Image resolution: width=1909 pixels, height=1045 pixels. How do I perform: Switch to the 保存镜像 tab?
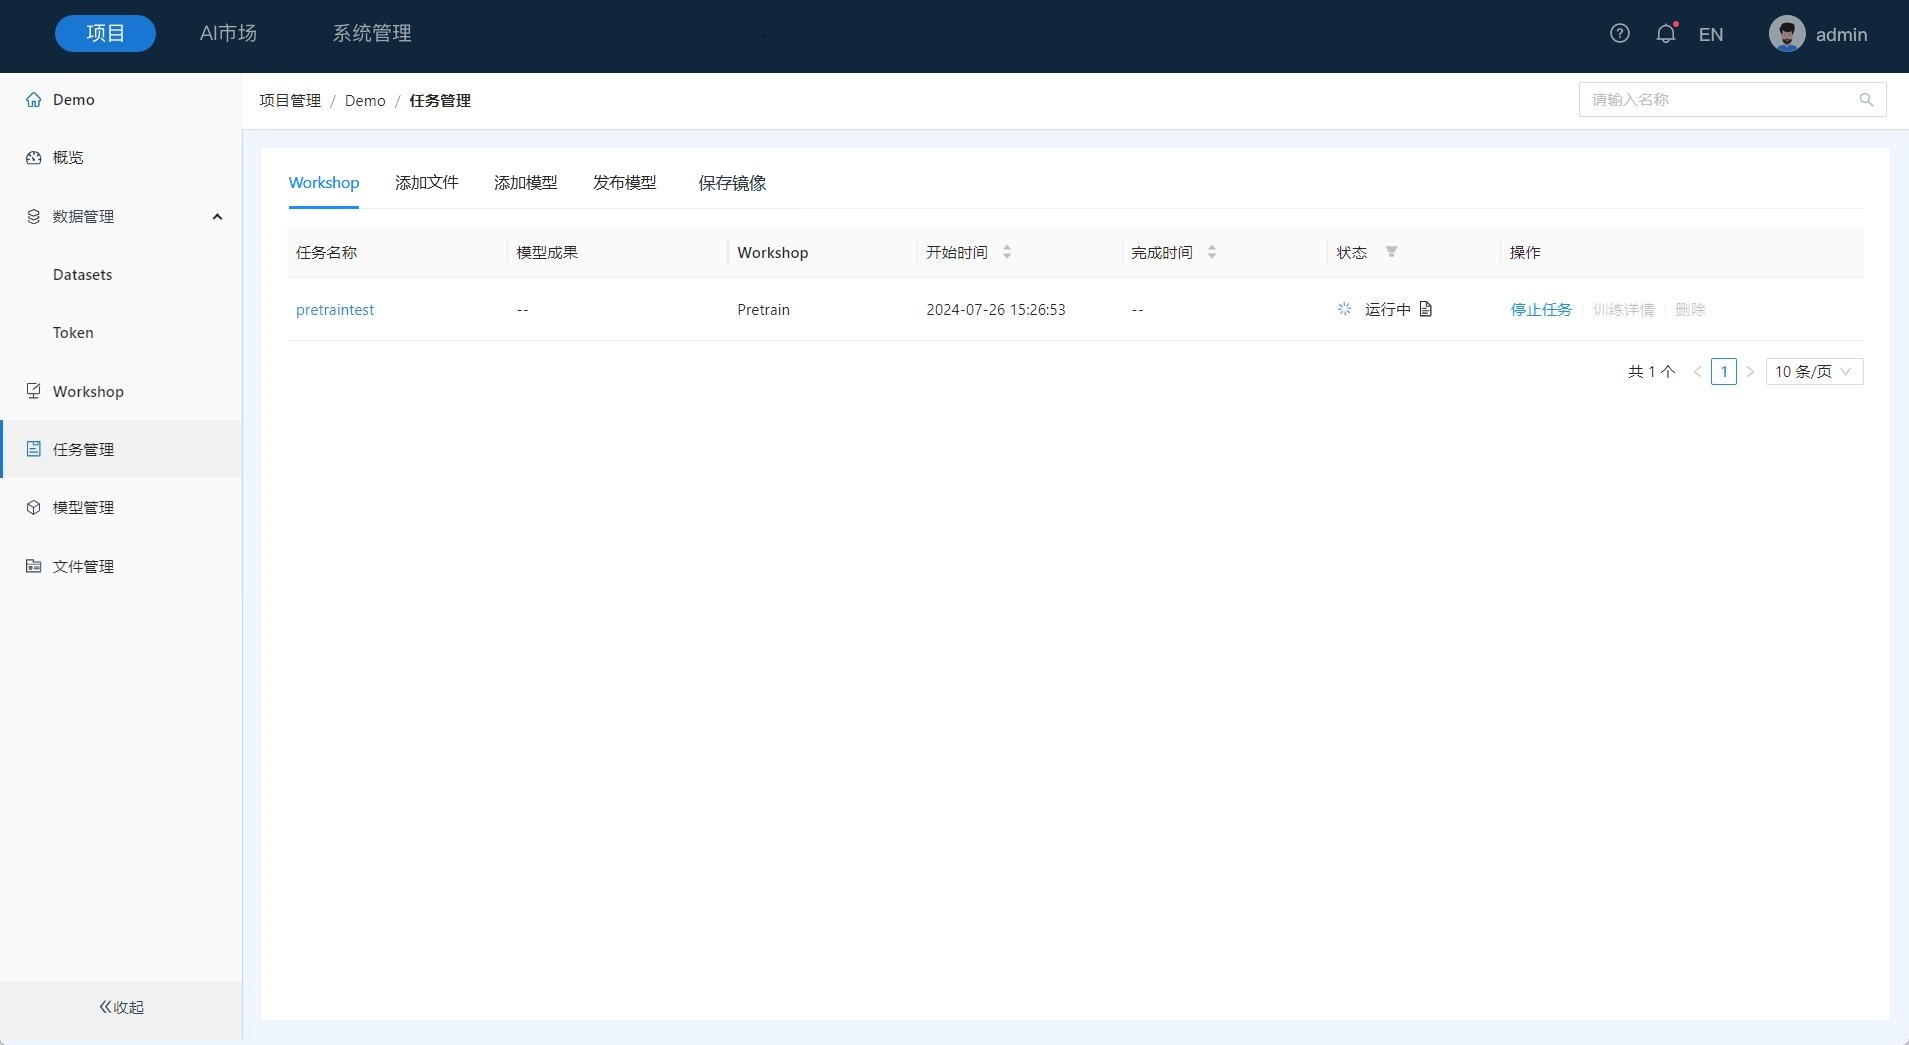731,183
